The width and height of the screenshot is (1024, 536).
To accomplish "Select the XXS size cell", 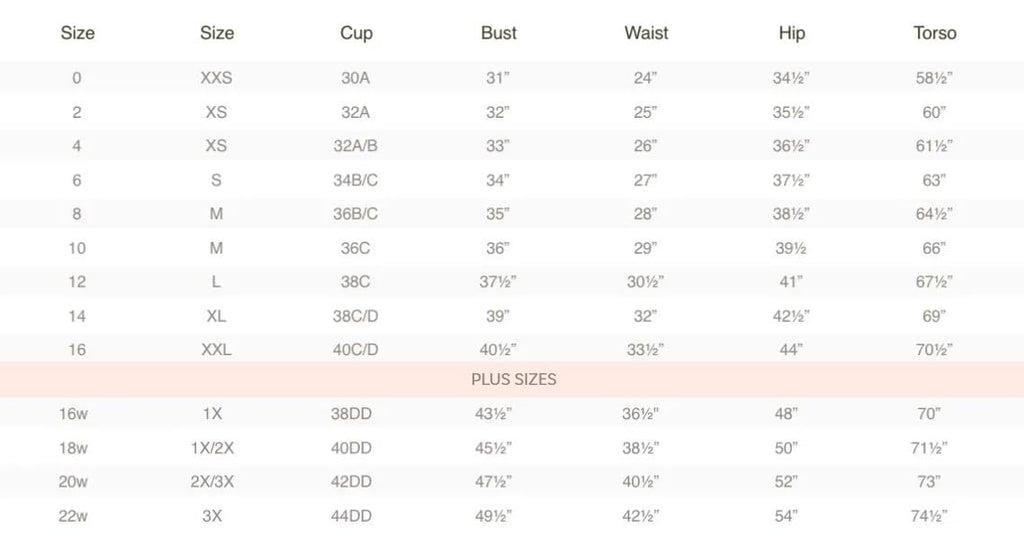I will pyautogui.click(x=216, y=78).
